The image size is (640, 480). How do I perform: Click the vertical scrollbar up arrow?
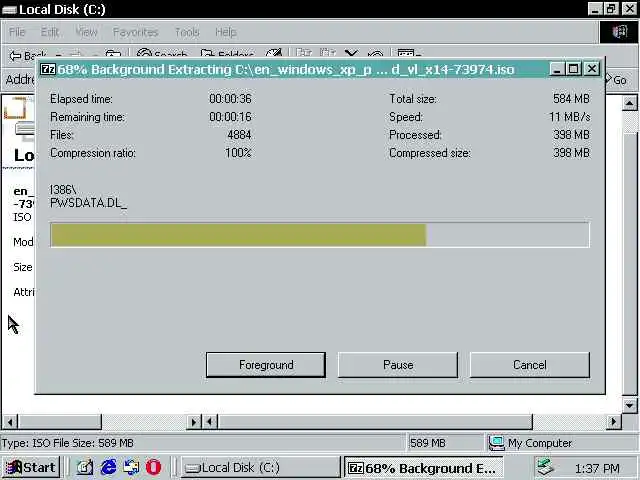[x=629, y=104]
